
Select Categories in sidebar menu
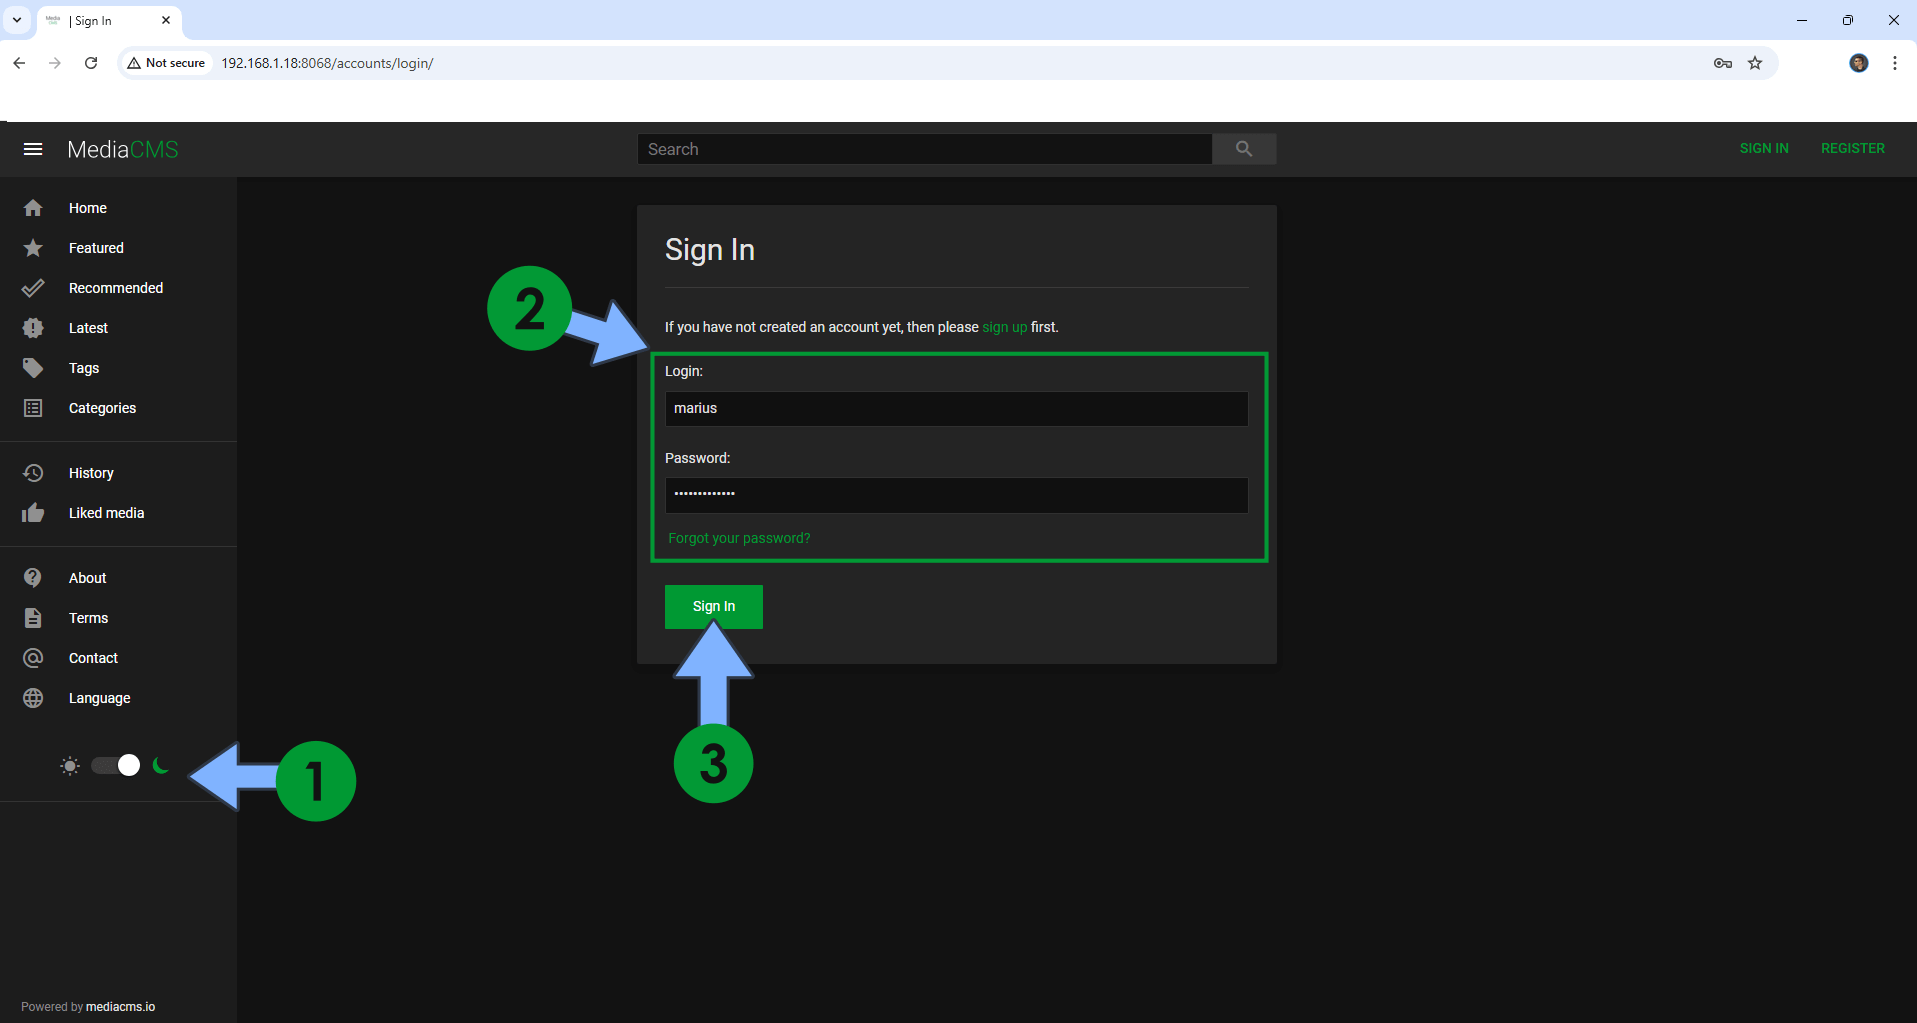[102, 408]
